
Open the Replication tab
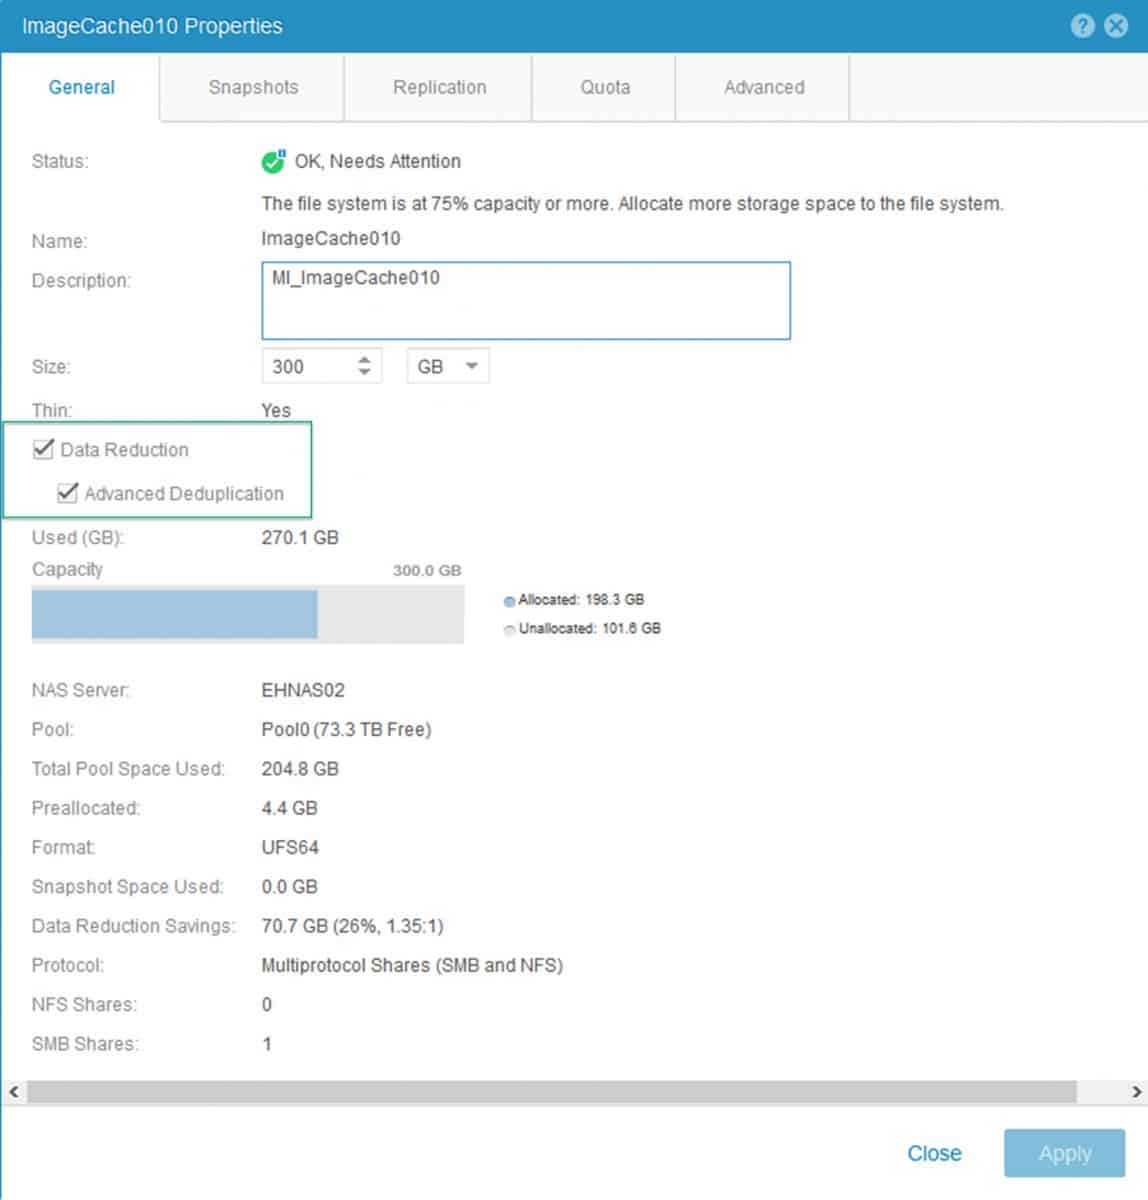click(x=439, y=87)
